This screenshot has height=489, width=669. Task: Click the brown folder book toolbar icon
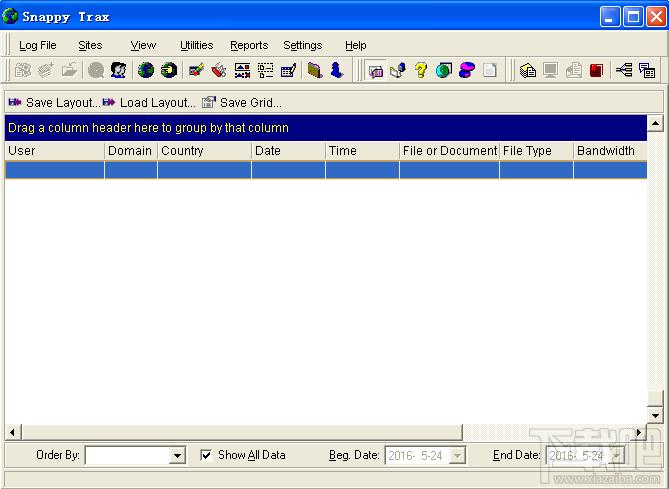click(x=315, y=70)
